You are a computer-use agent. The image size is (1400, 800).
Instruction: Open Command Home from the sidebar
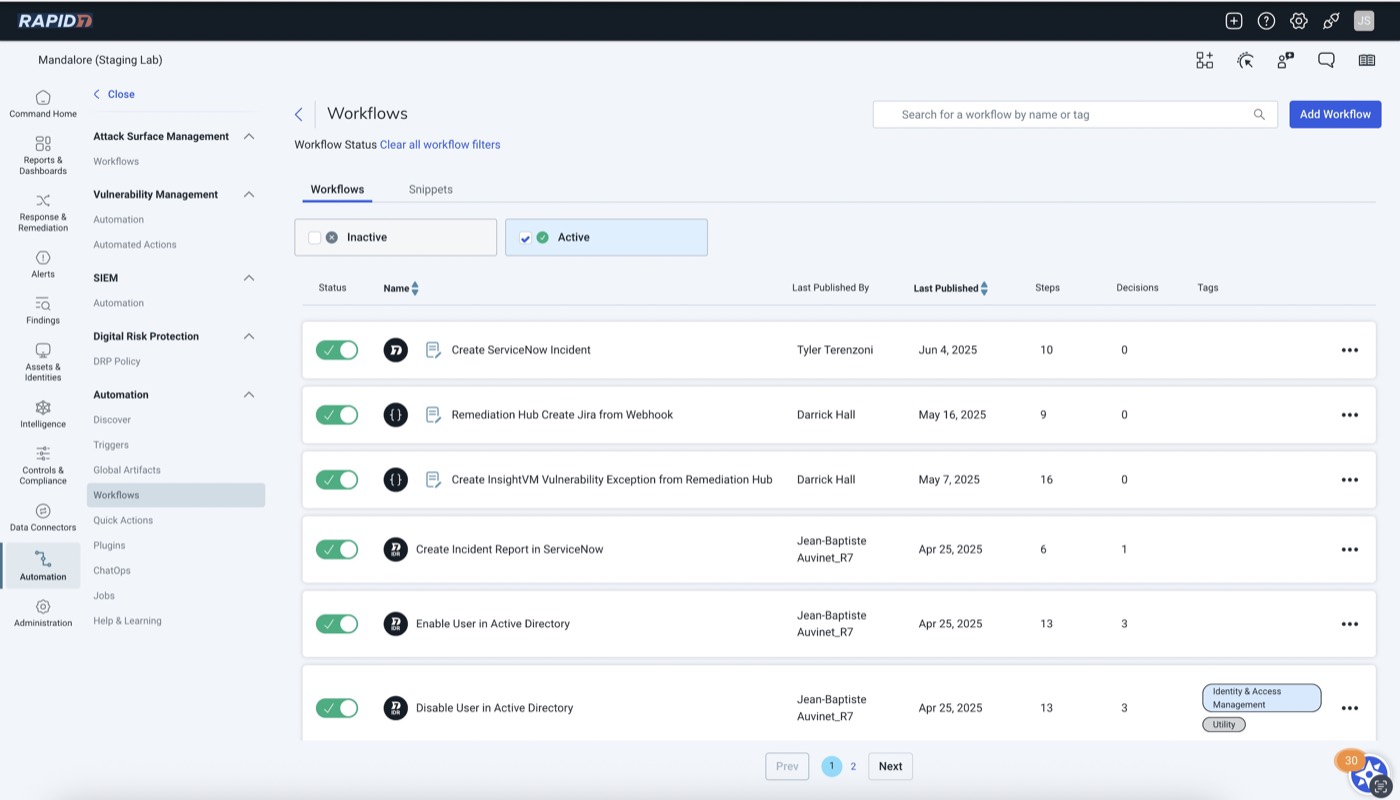pyautogui.click(x=43, y=104)
